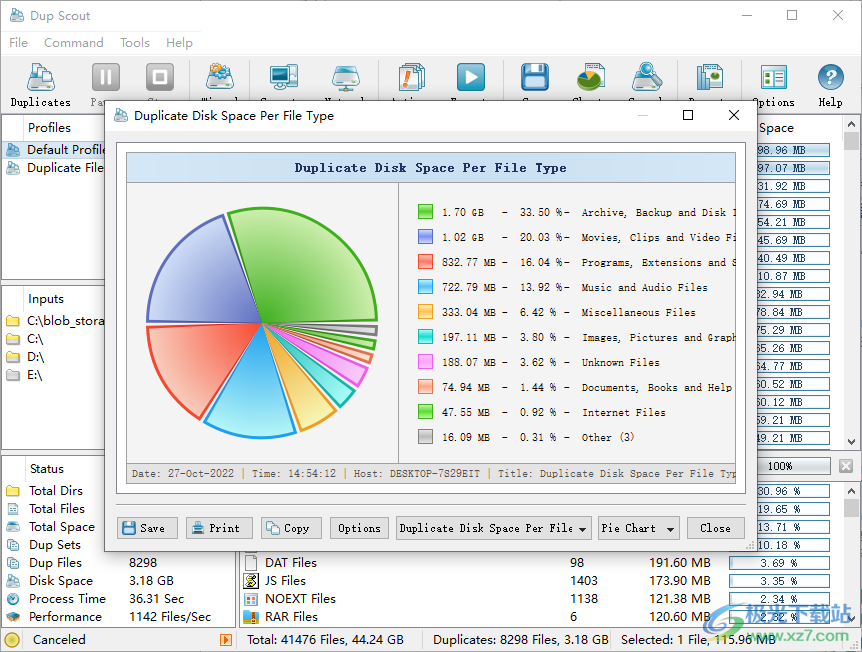This screenshot has width=862, height=652.
Task: Click the JS Files row icon
Action: [x=251, y=581]
